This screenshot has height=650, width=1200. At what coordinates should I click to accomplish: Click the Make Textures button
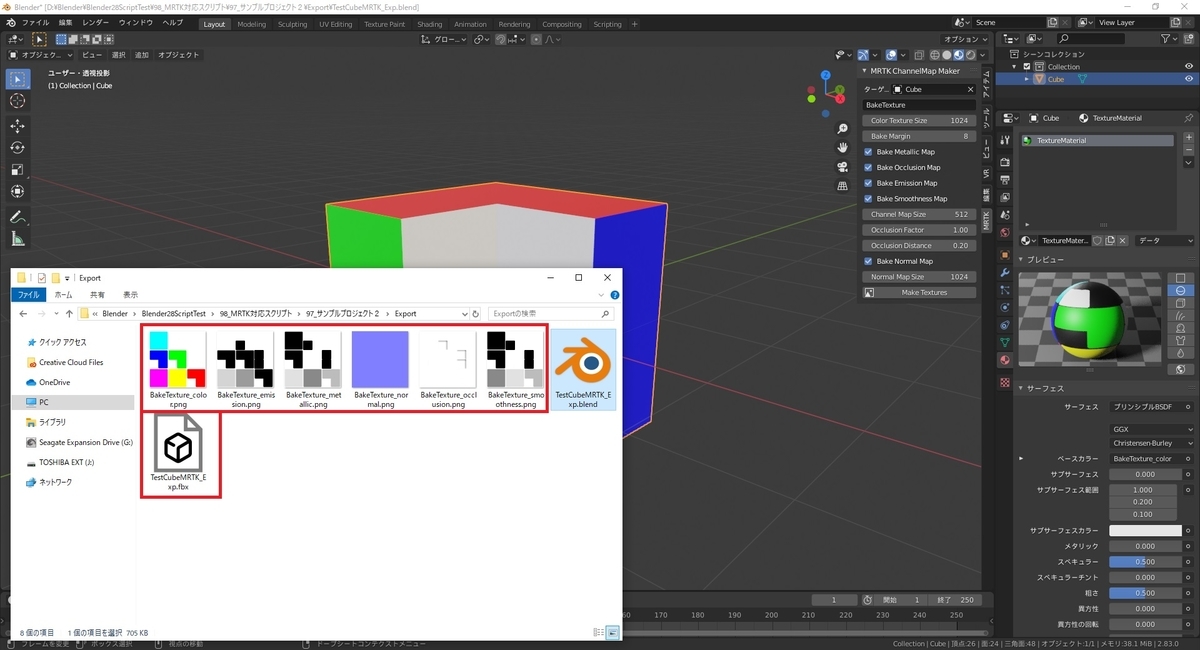(x=919, y=292)
